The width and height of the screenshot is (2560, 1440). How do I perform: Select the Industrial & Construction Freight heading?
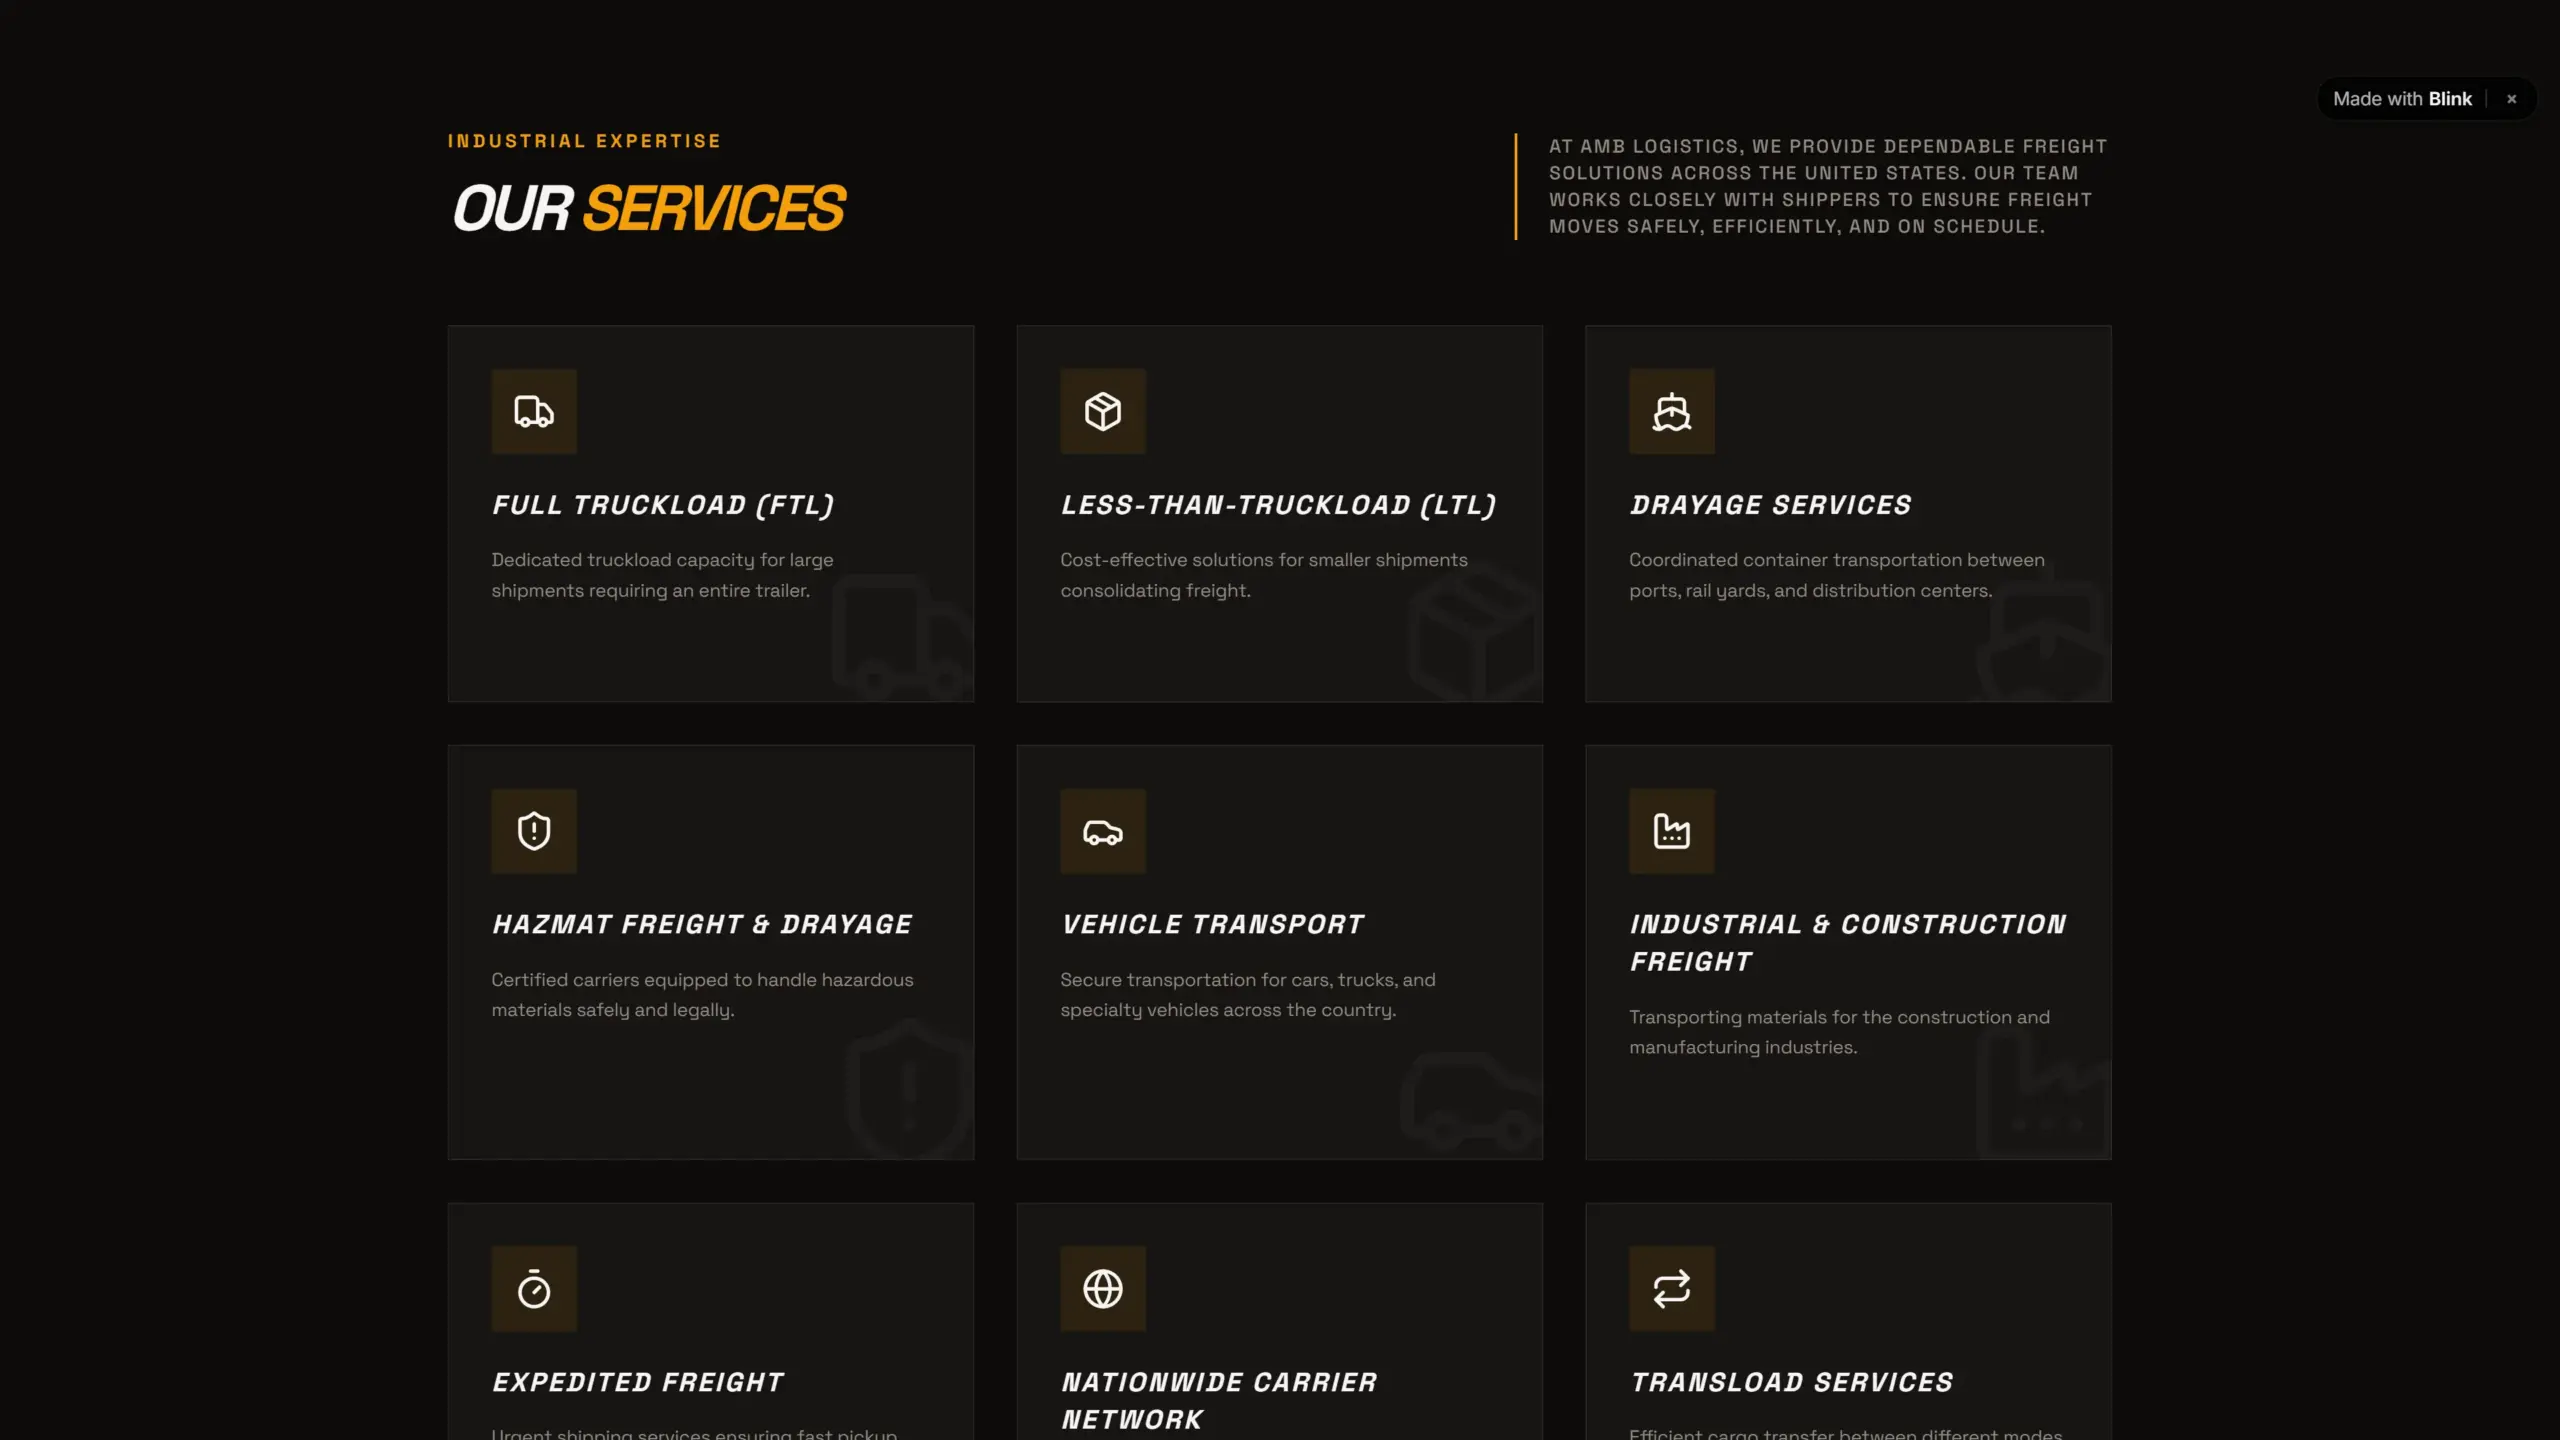coord(1848,943)
